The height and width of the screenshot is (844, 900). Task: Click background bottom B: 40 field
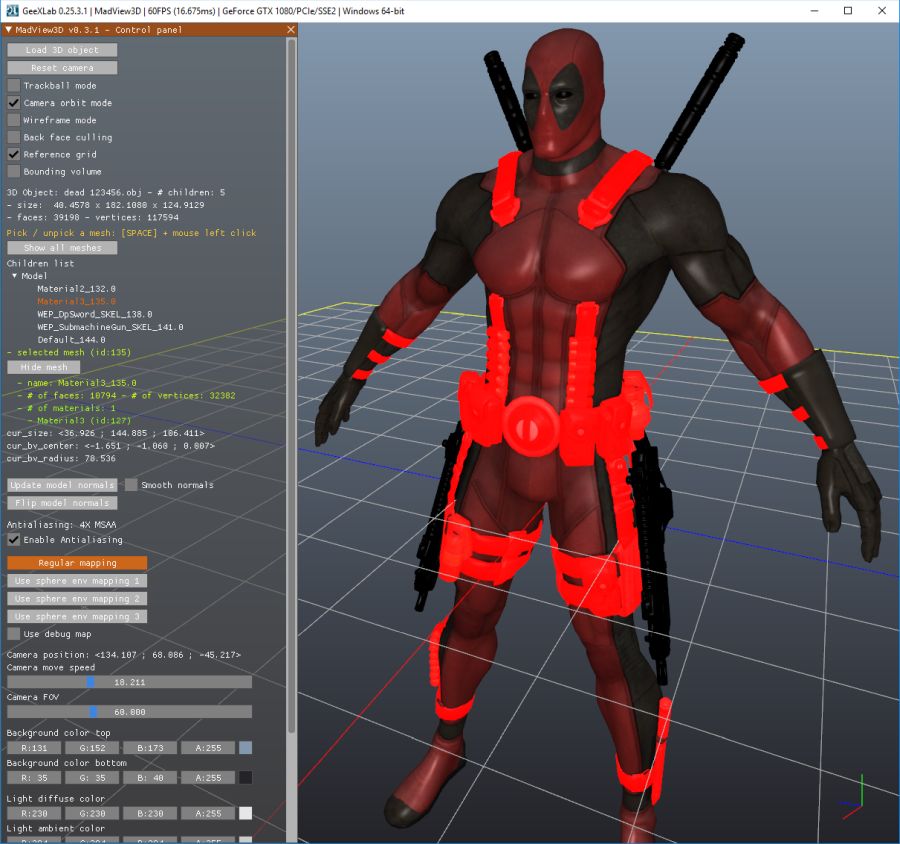(150, 778)
